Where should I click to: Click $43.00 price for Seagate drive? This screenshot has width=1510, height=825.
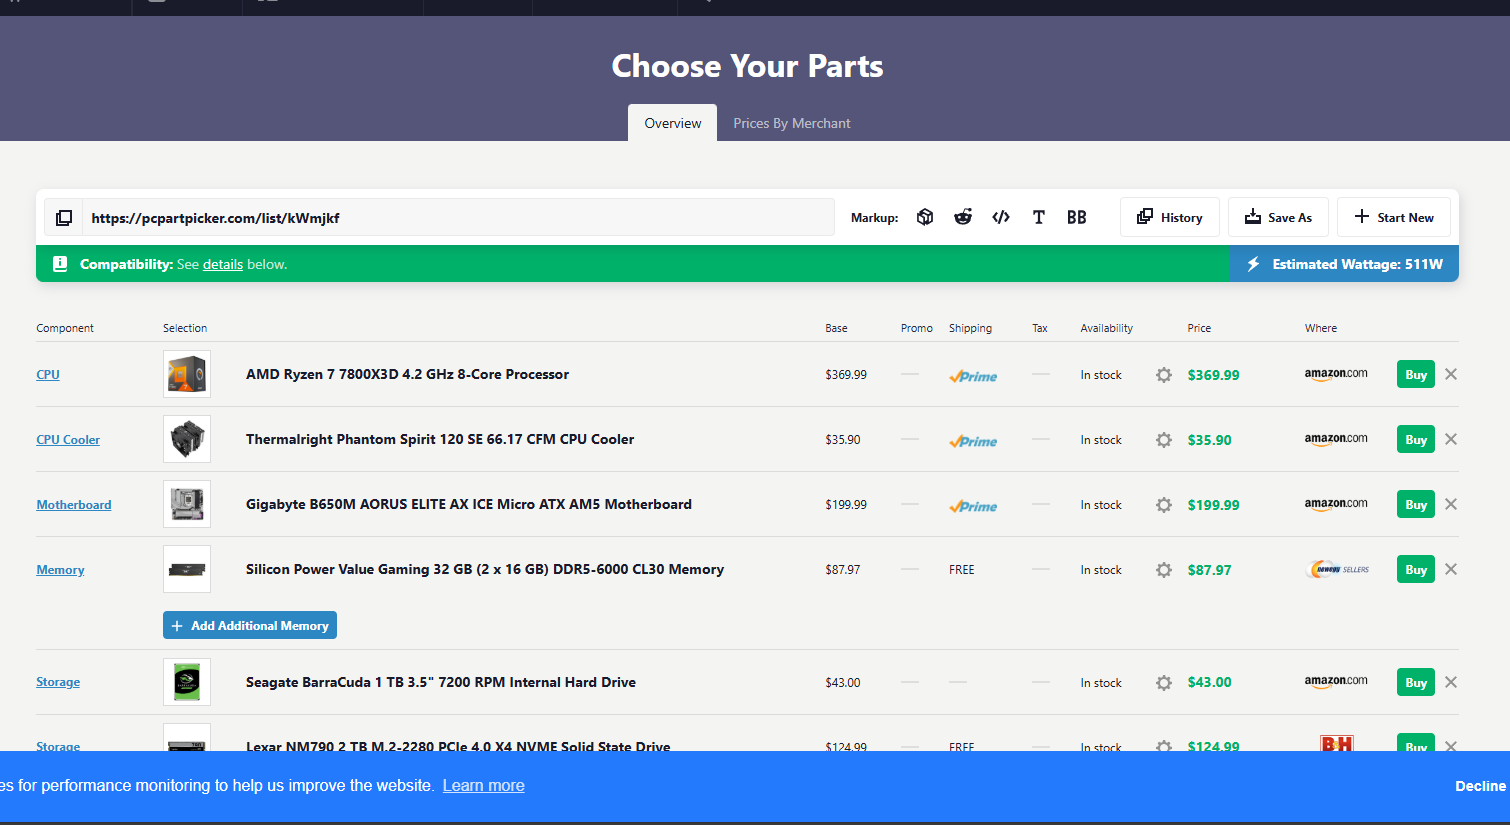(1210, 683)
